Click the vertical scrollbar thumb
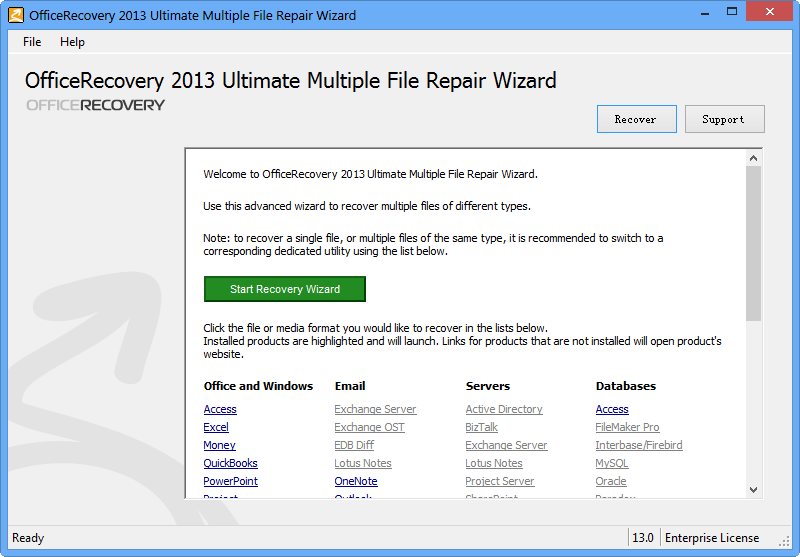The width and height of the screenshot is (800, 557). 753,244
